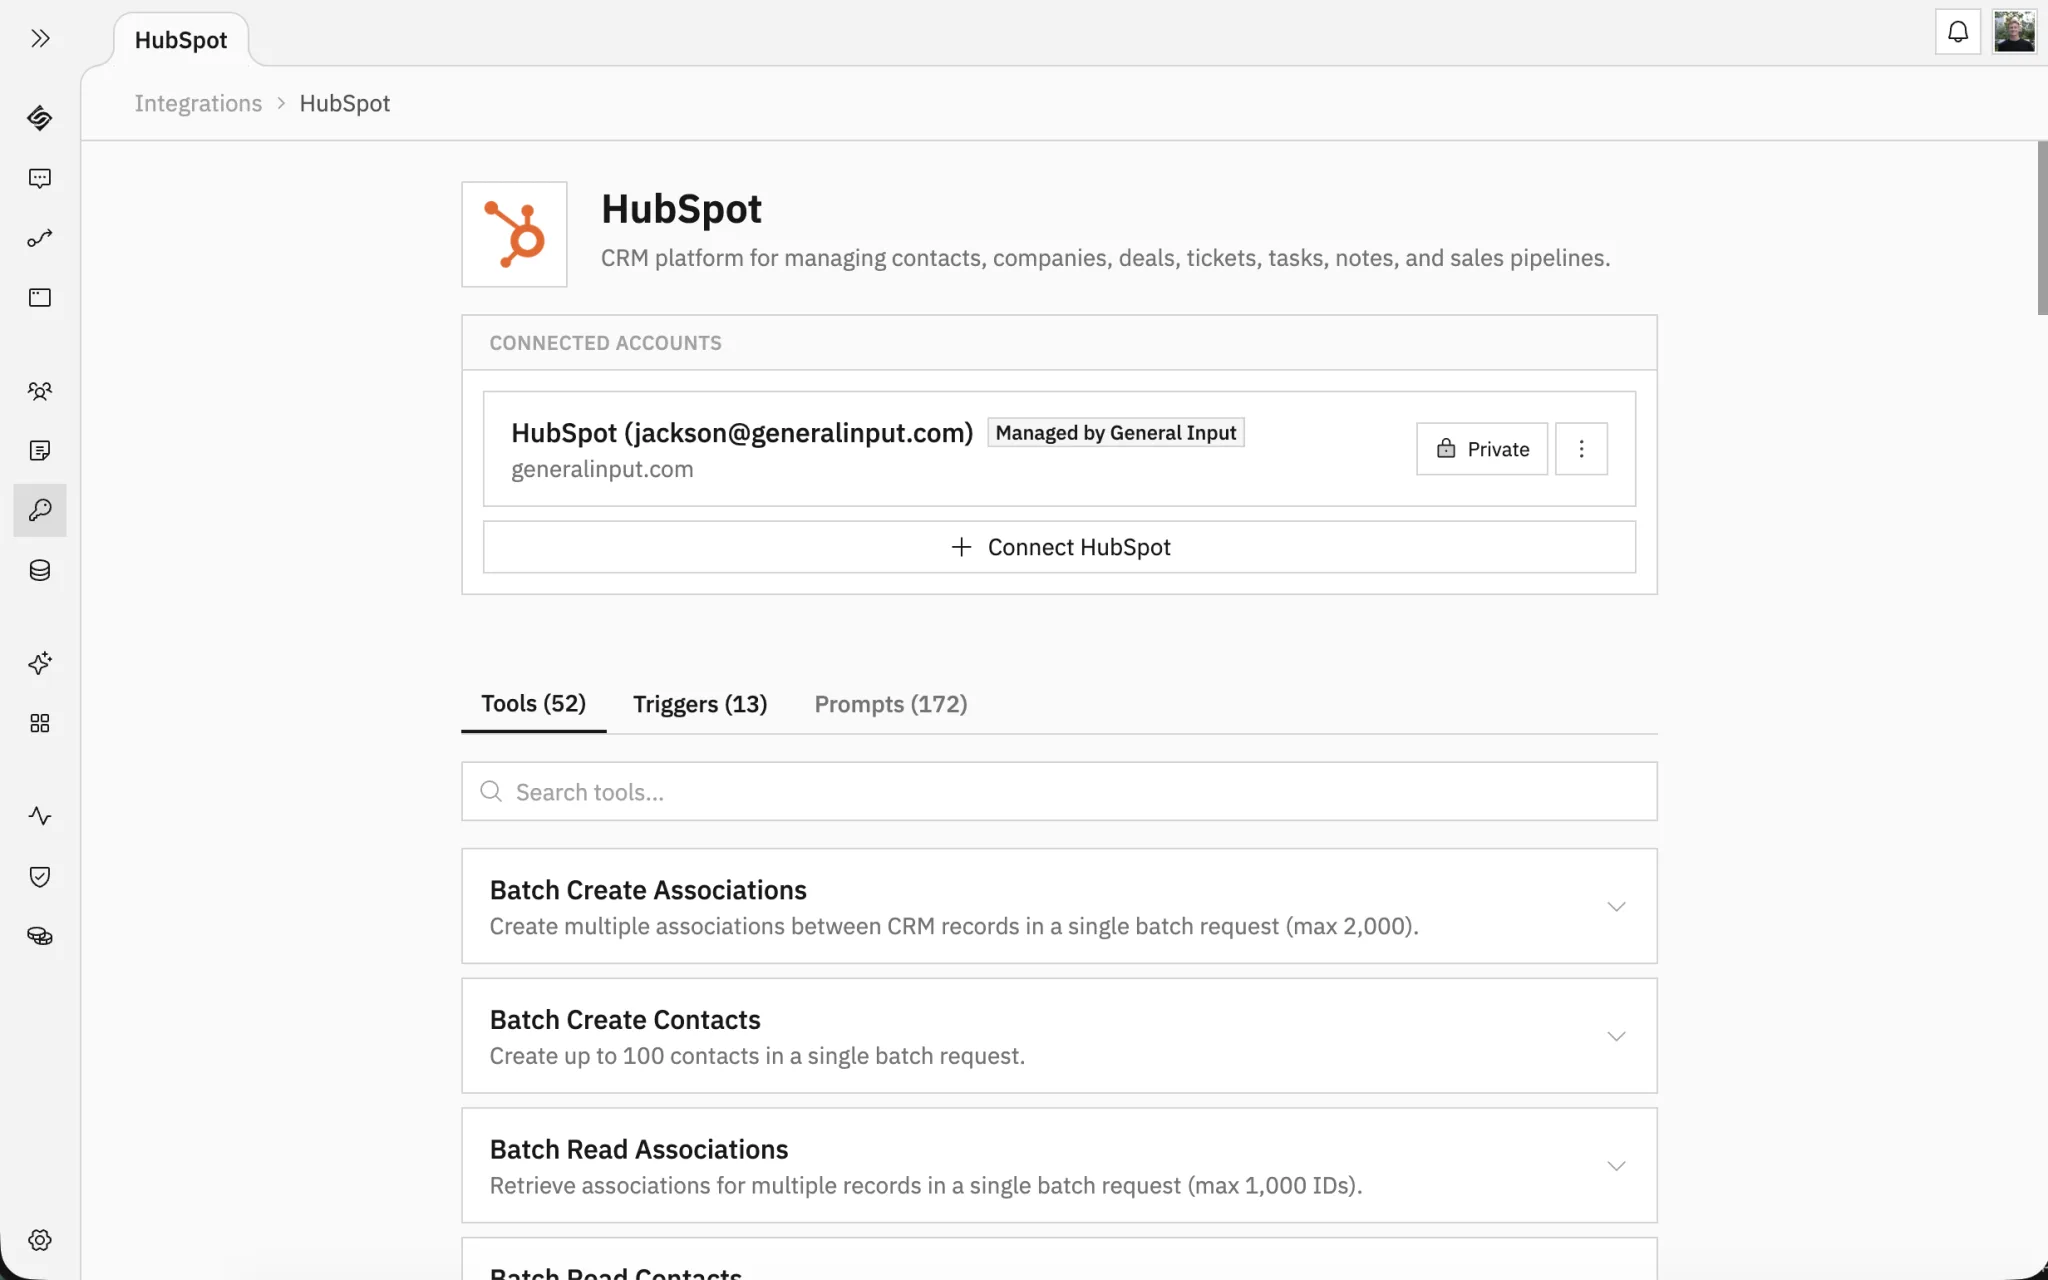This screenshot has height=1280, width=2048.
Task: Click Managed by General Input badge
Action: pos(1116,433)
